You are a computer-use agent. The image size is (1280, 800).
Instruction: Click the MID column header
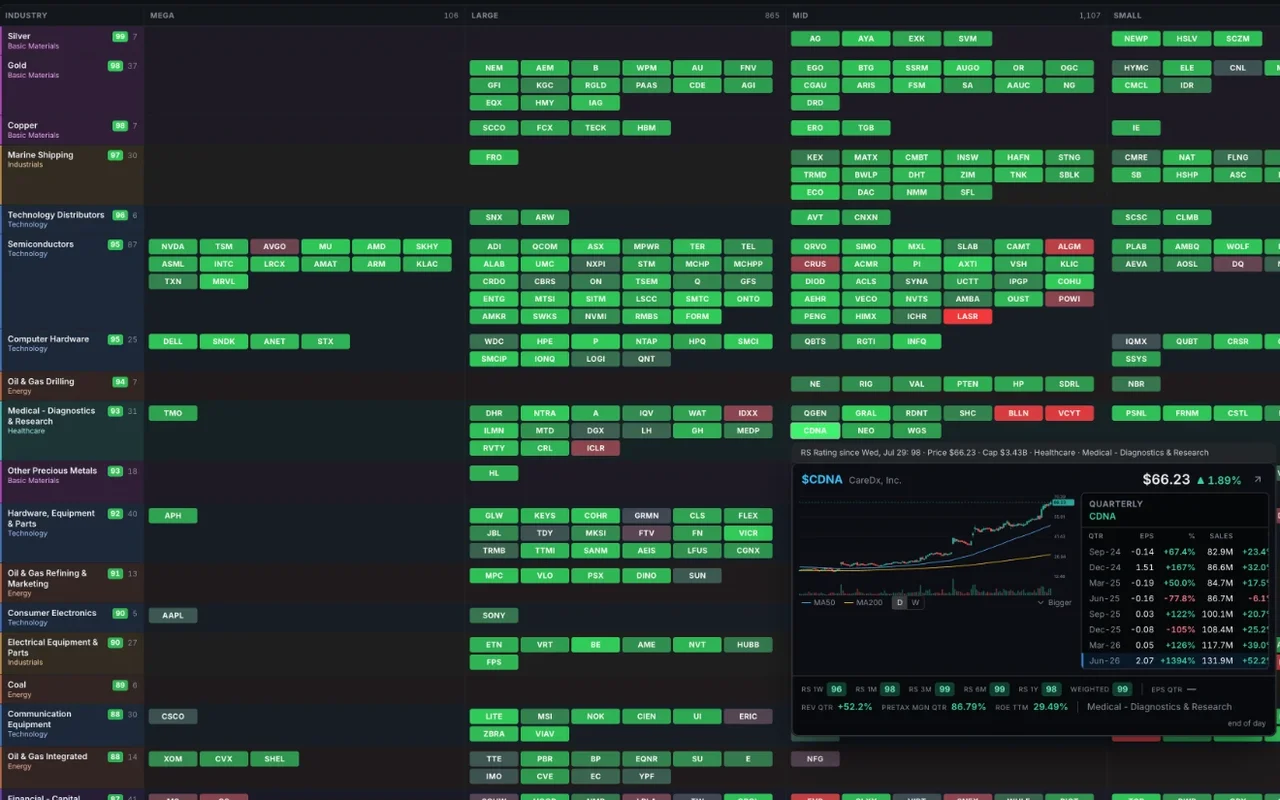(x=800, y=15)
